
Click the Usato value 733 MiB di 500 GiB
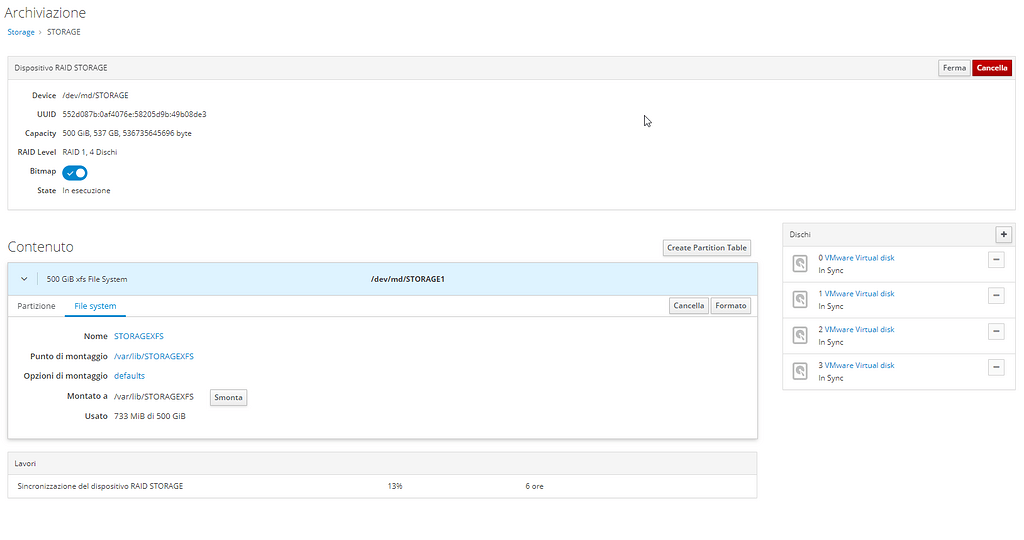click(x=150, y=417)
